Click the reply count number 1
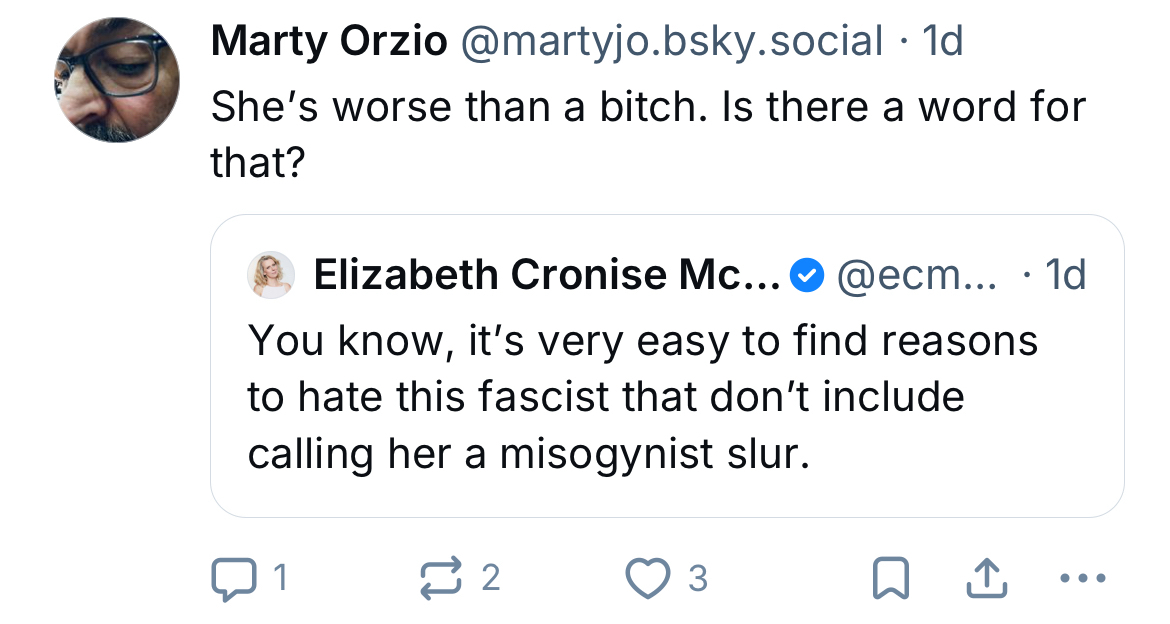The width and height of the screenshot is (1170, 624). pyautogui.click(x=281, y=578)
